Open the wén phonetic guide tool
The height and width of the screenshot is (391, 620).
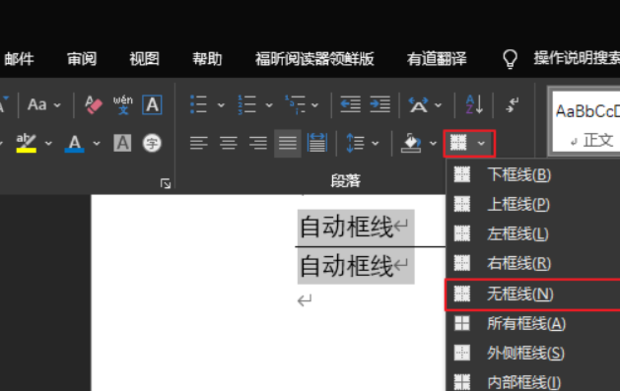pos(123,105)
